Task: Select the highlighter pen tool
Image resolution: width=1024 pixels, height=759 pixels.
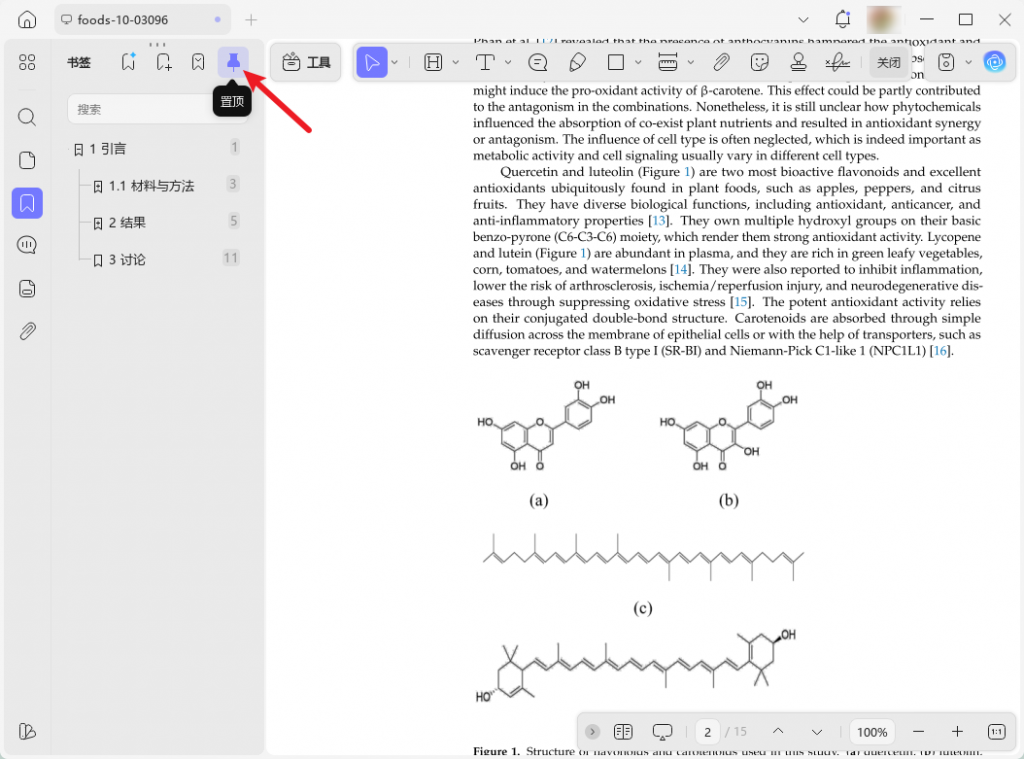Action: tap(577, 62)
